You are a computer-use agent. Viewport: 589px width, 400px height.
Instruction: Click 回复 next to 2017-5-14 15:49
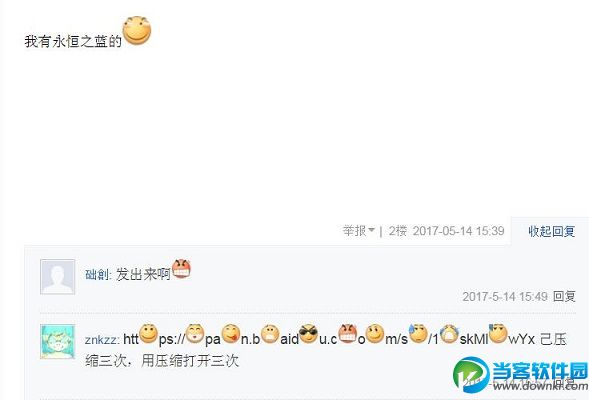tap(564, 296)
